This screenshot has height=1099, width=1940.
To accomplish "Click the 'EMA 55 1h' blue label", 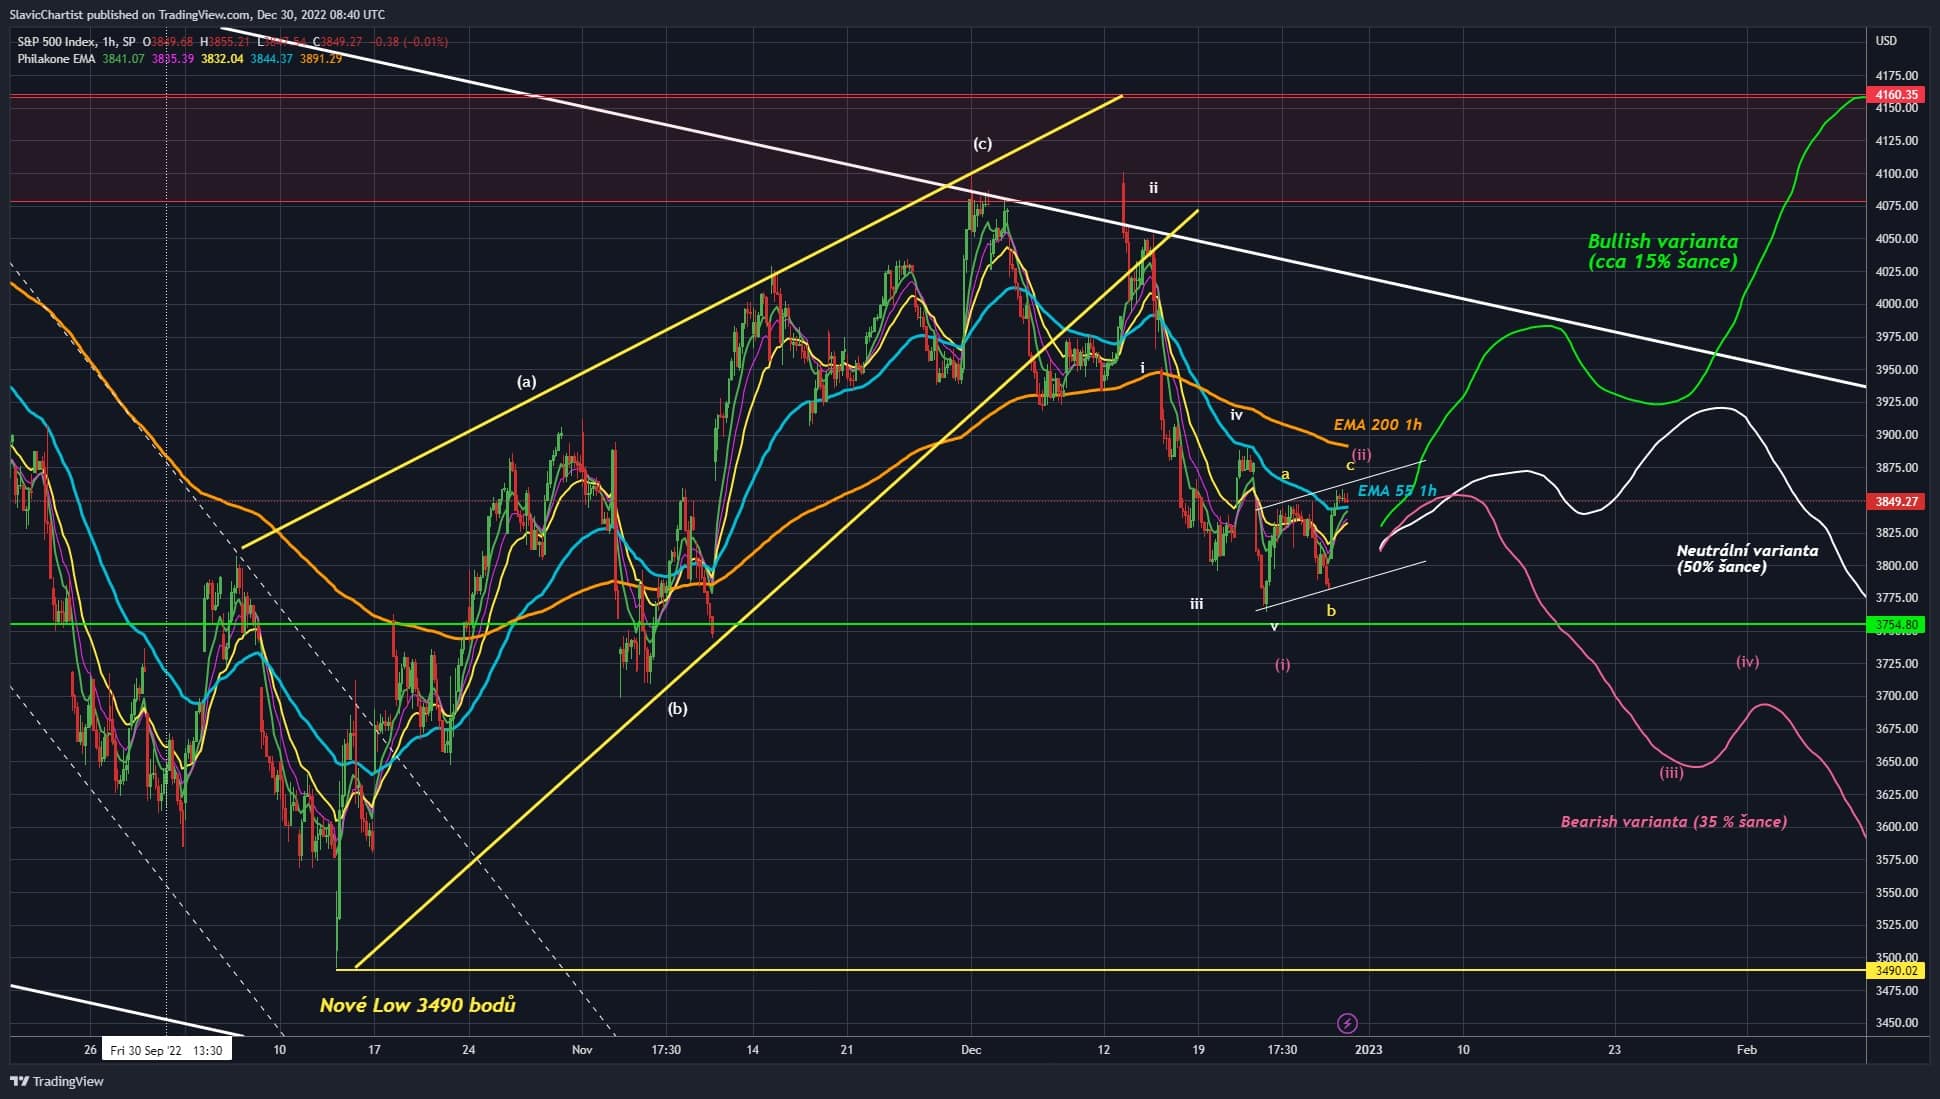I will tap(1397, 490).
